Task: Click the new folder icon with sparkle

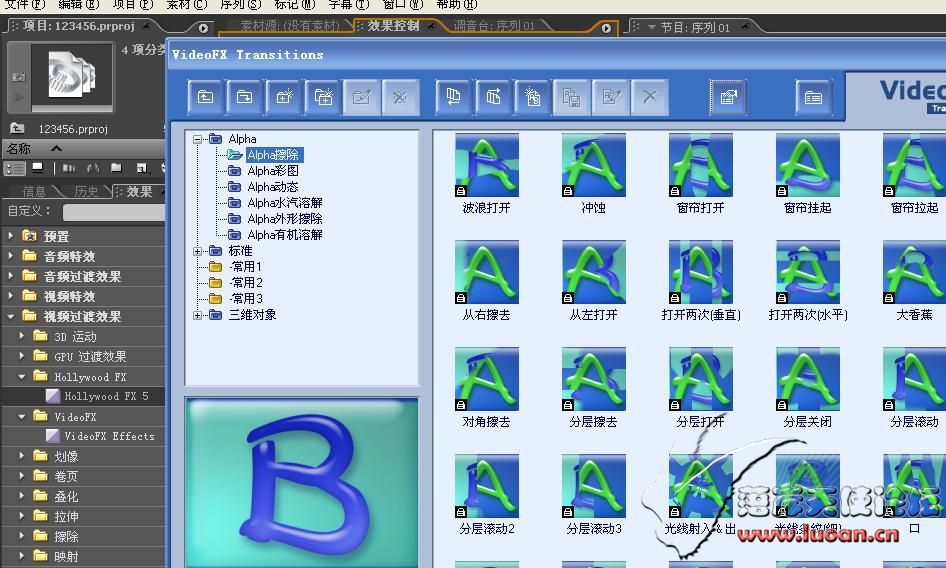Action: [x=284, y=97]
